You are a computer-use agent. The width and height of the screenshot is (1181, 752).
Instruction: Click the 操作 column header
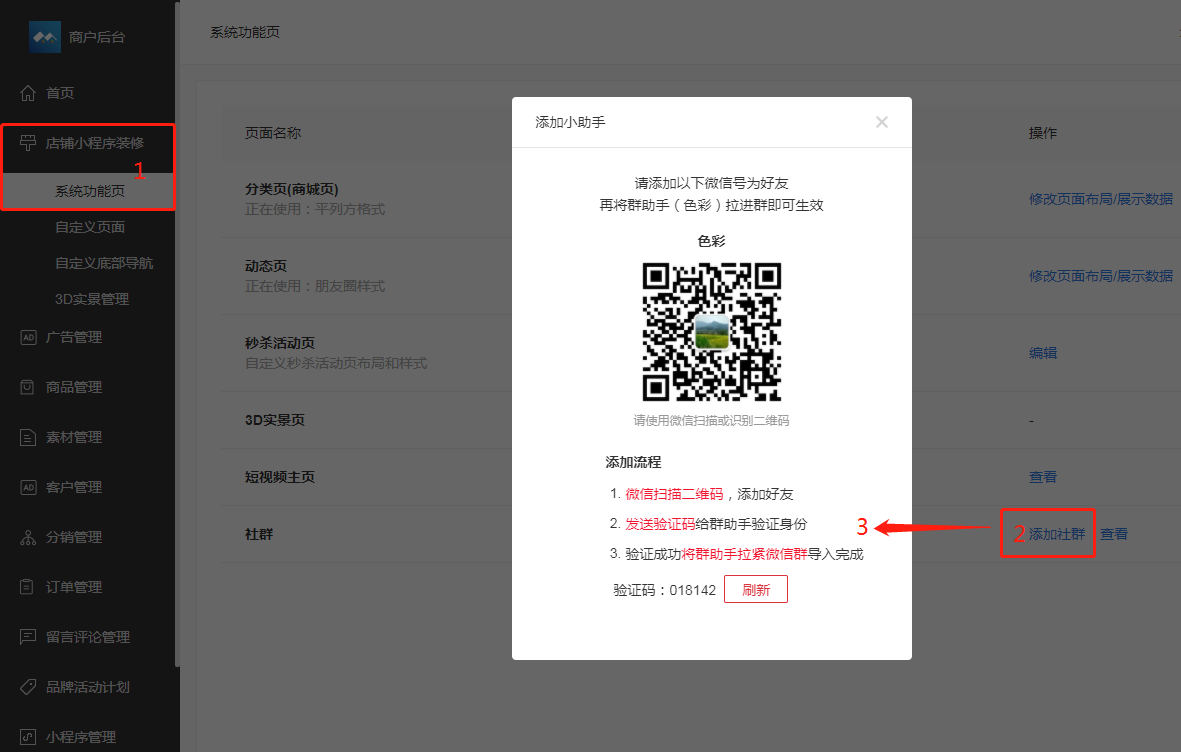(x=1043, y=133)
